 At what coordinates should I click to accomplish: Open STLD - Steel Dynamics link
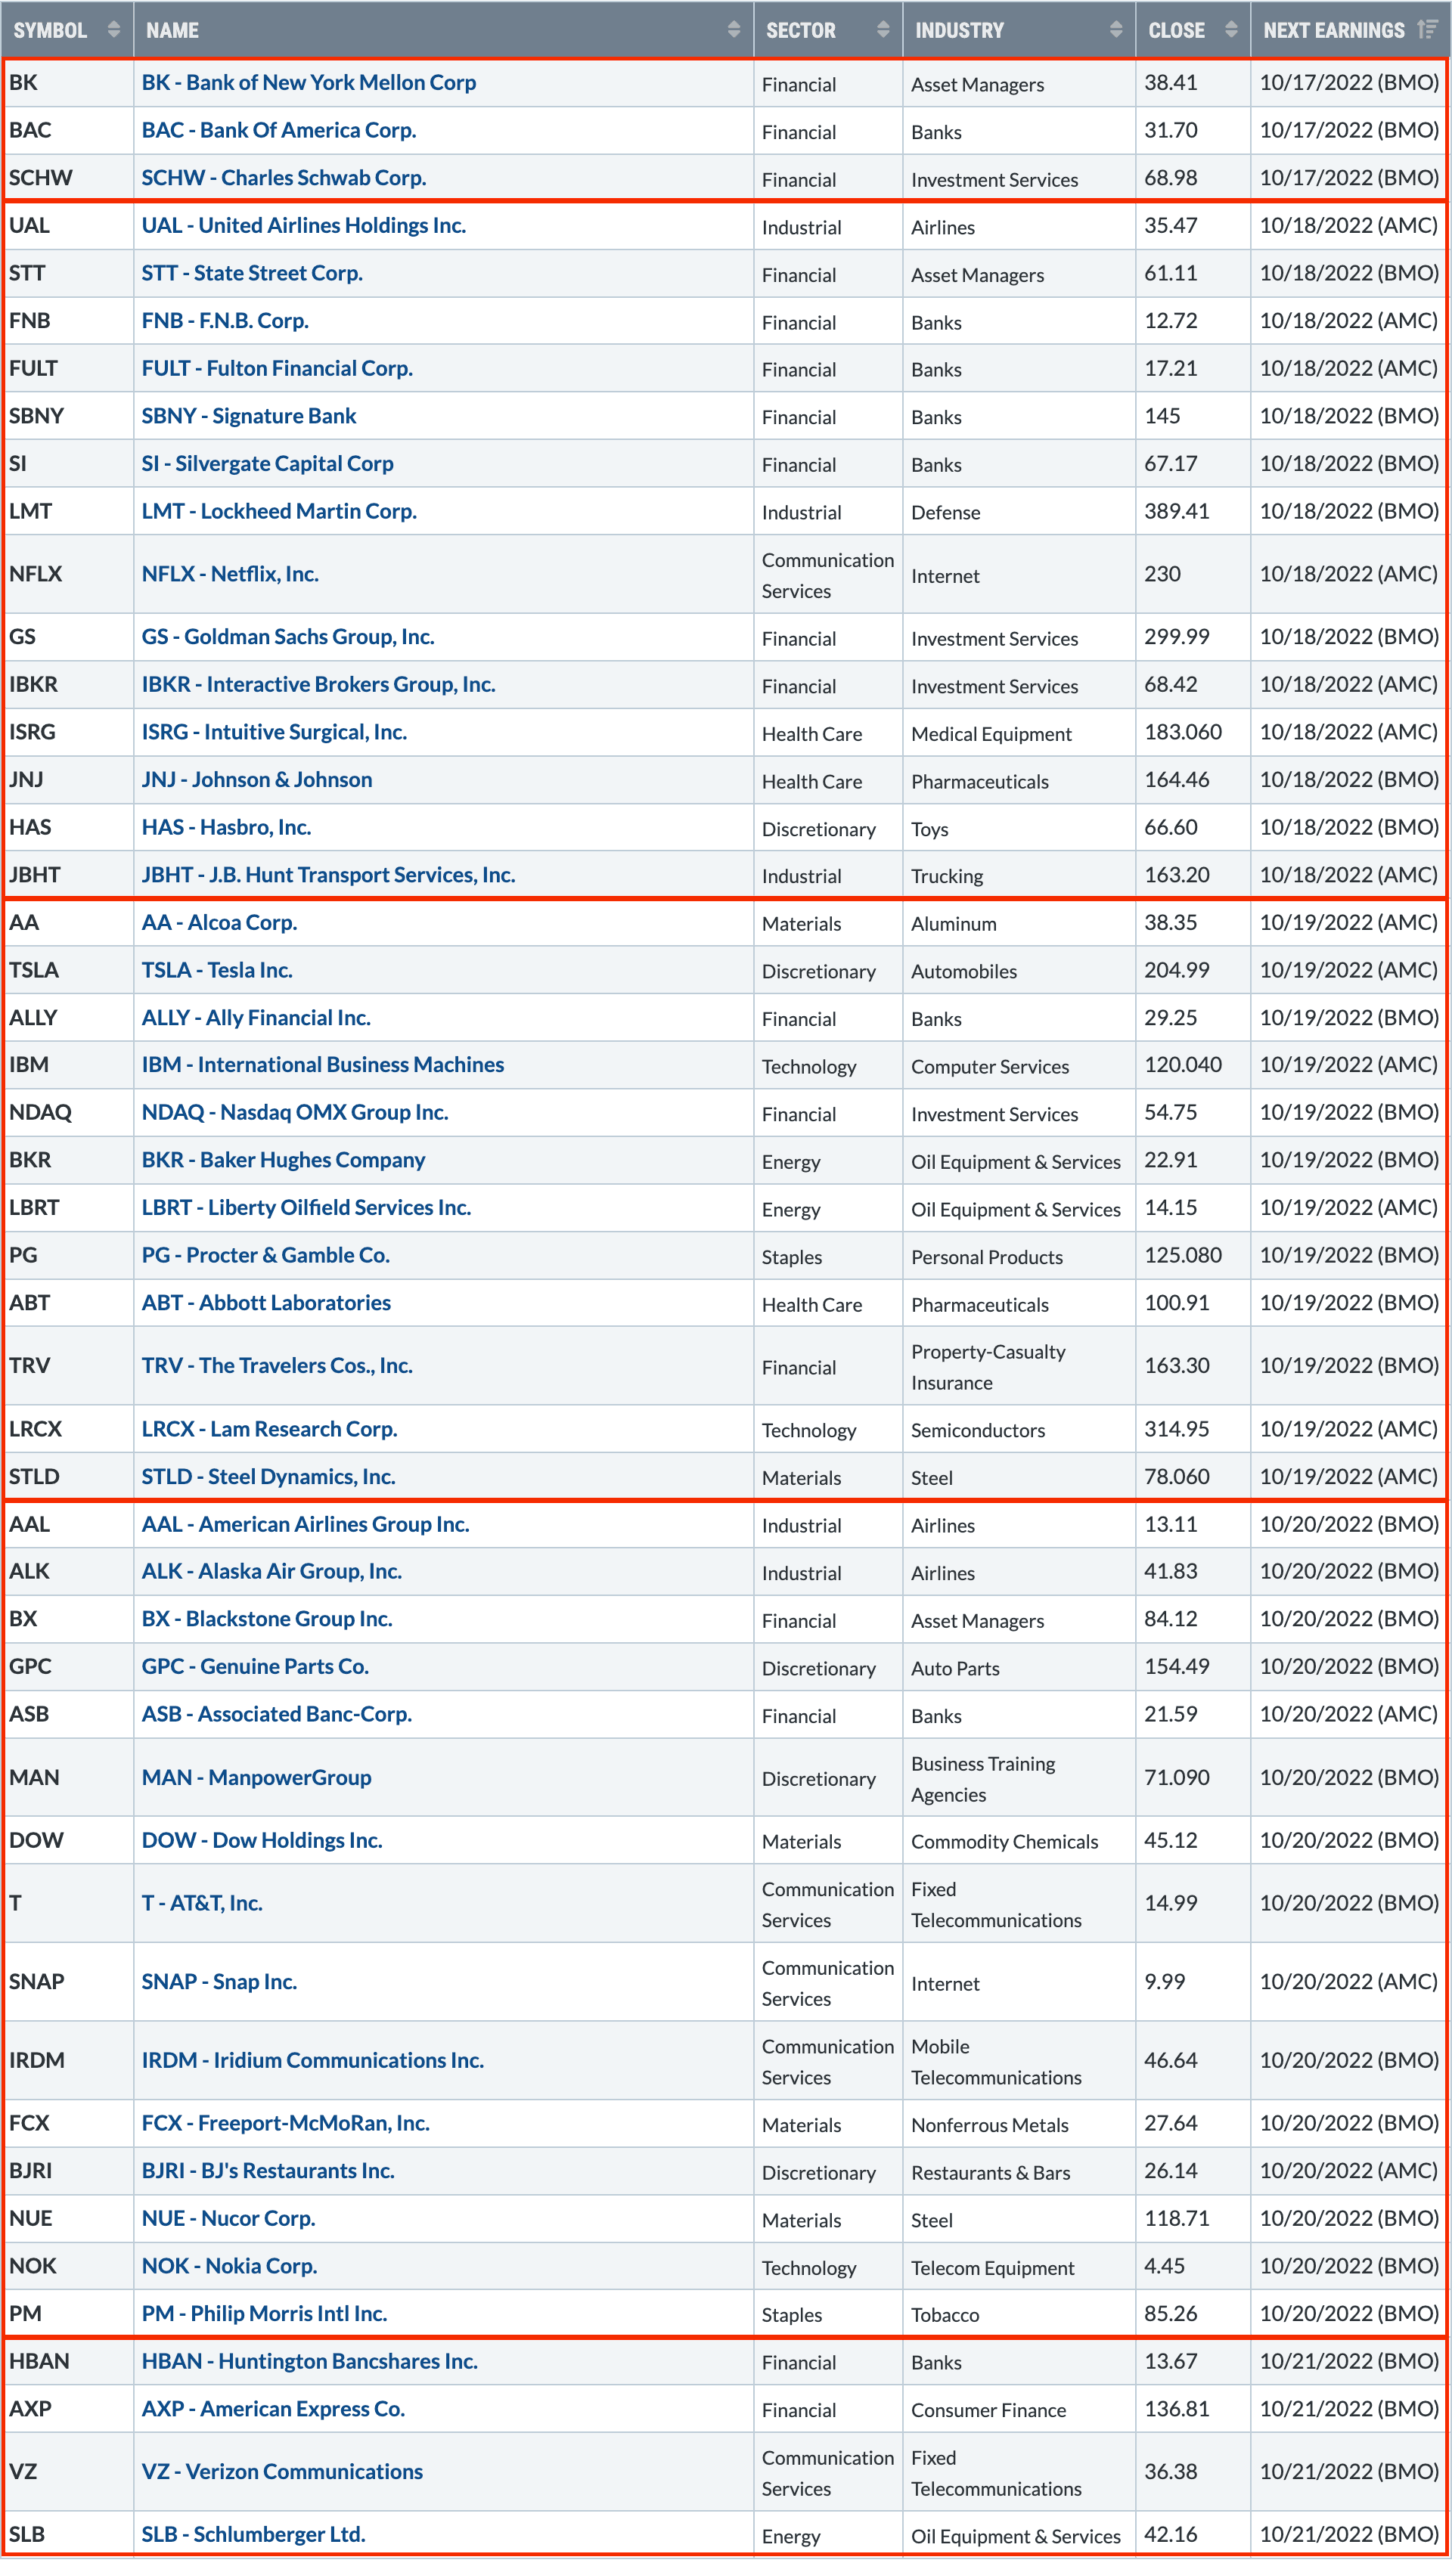(x=269, y=1477)
